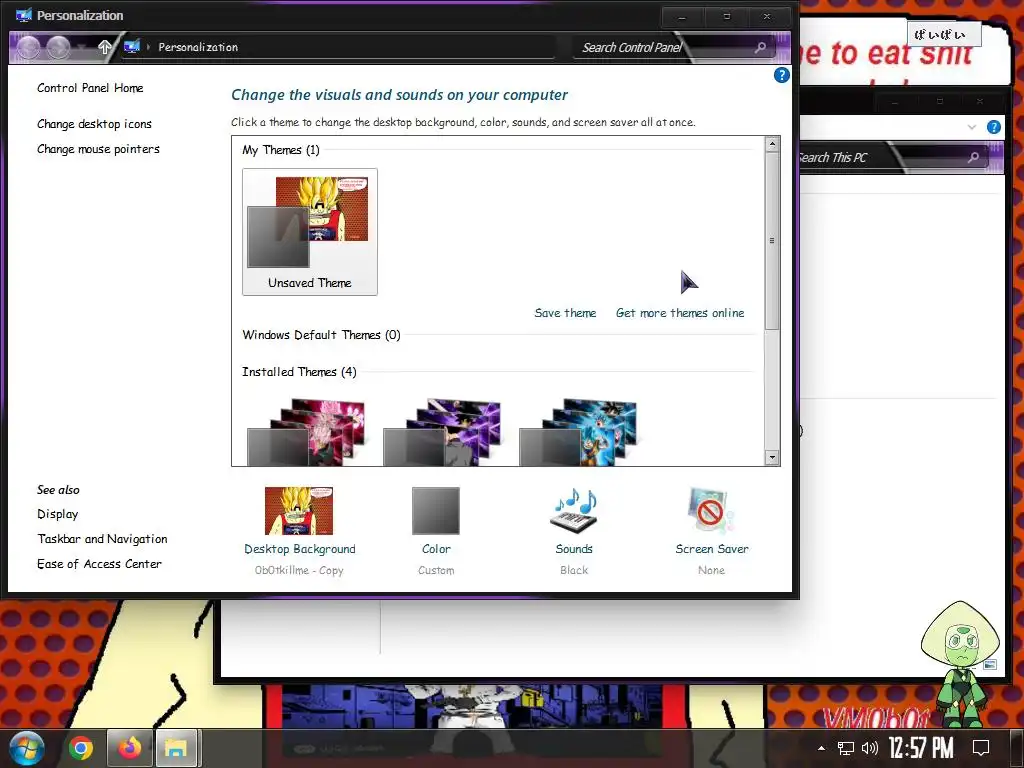Minimize the Personalization window
The image size is (1024, 768).
682,16
